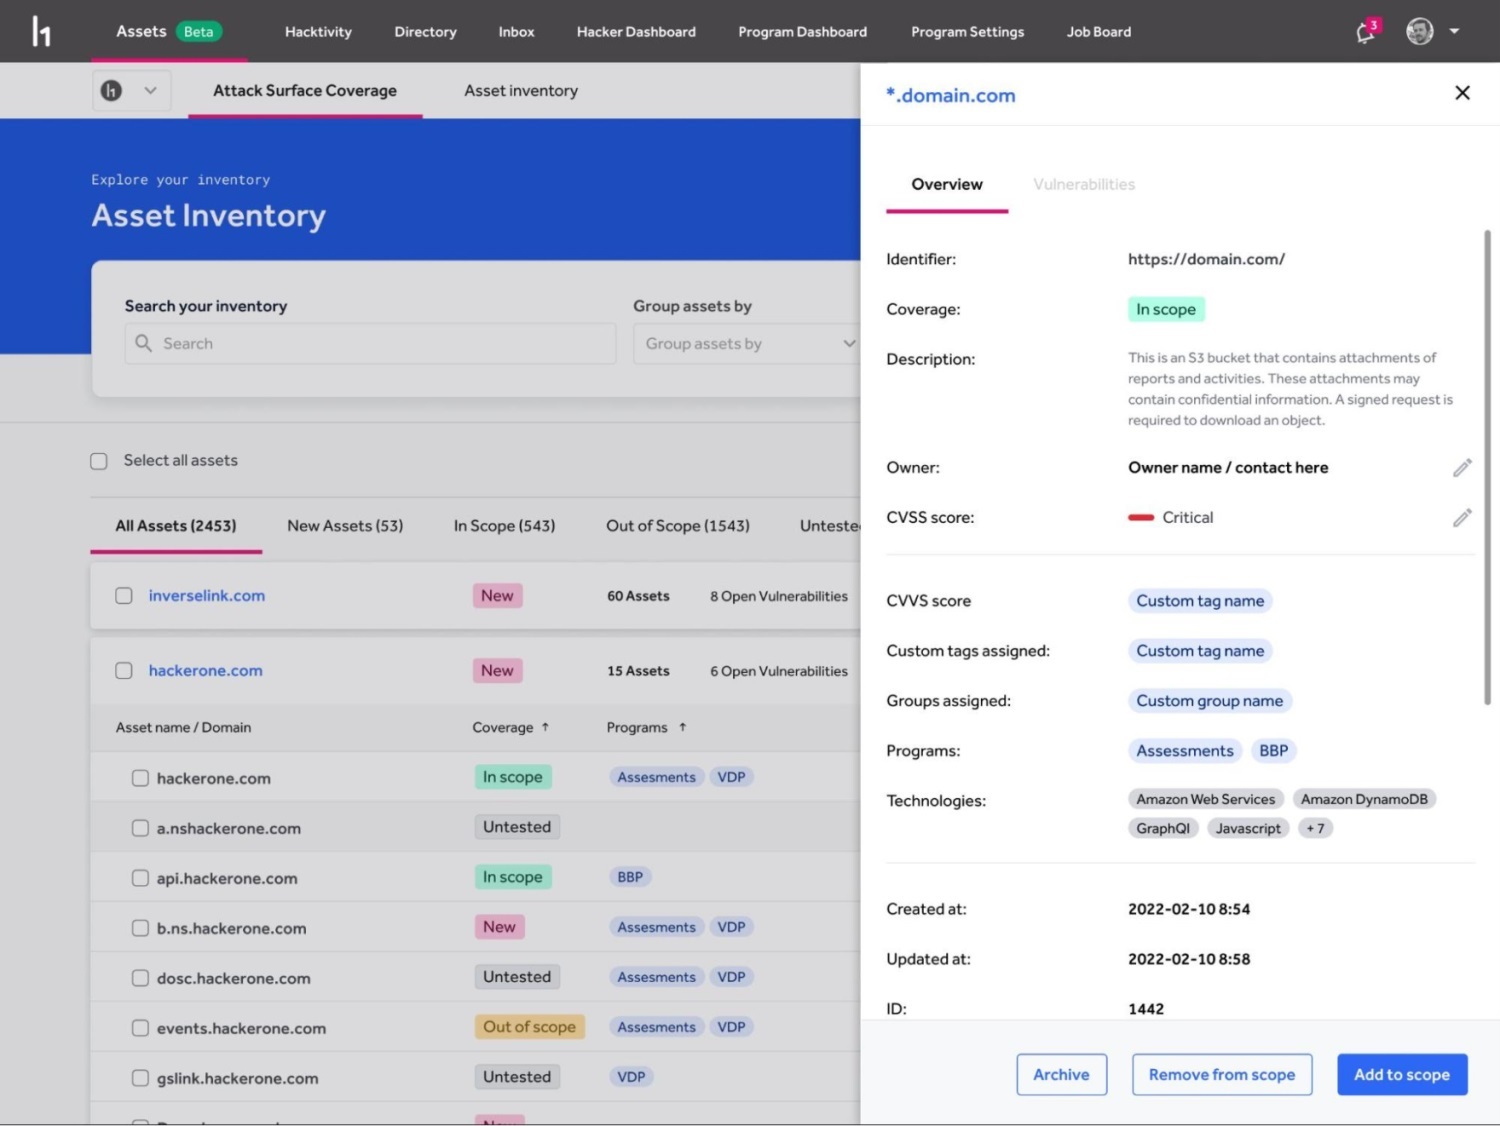Screen dimensions: 1500x1126
Task: Click the detail panel vertical scrollbar
Action: [x=1487, y=468]
